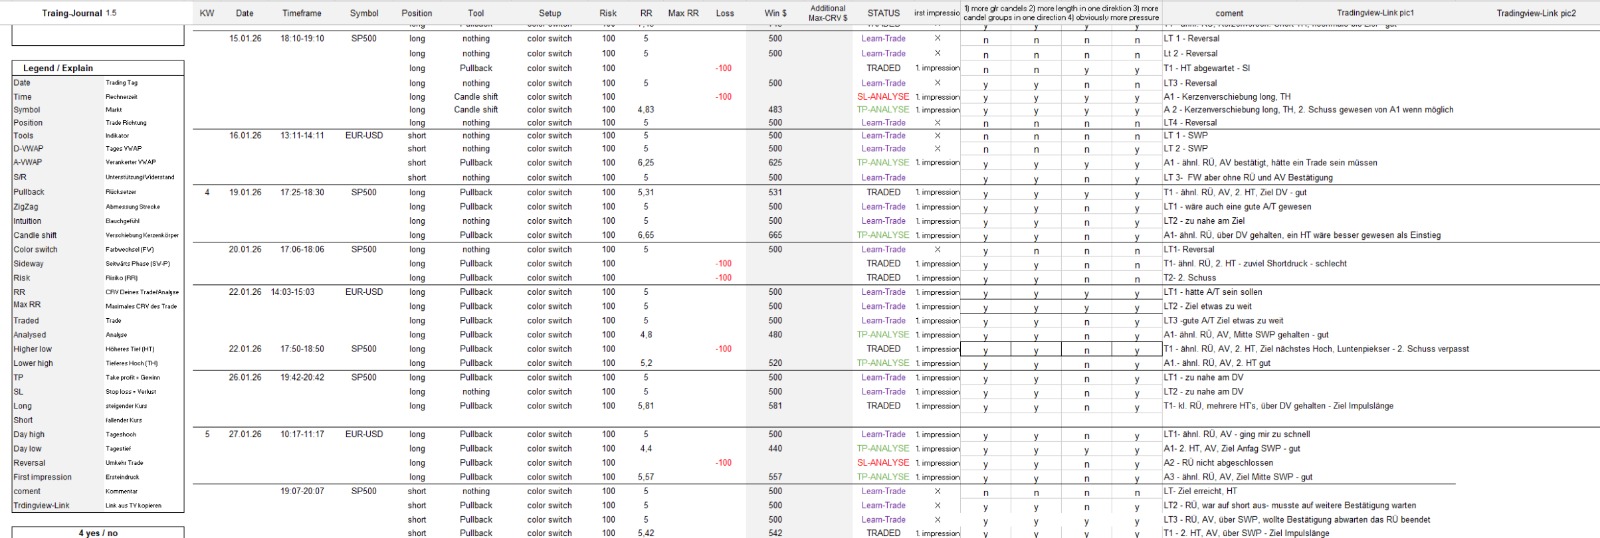Select timeframe cell 14:03-15:03
Viewport: 1600px width, 538px height.
(x=293, y=292)
